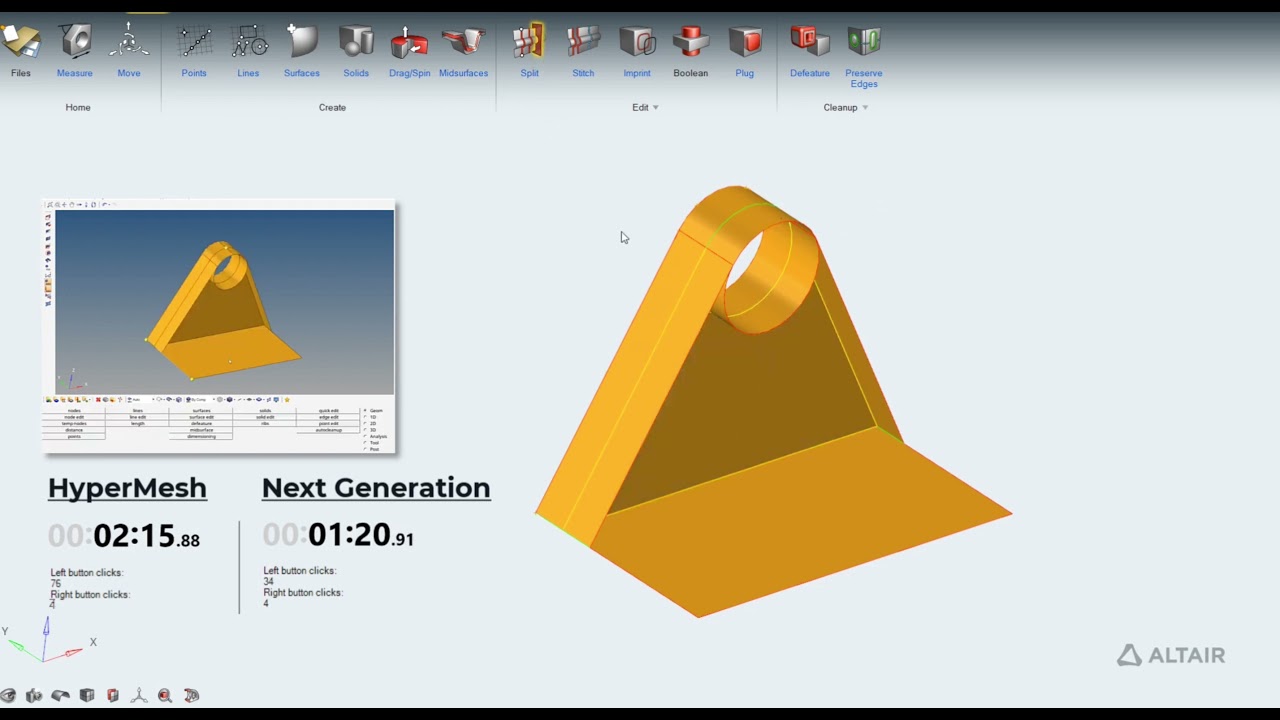Select the Solids tool
The height and width of the screenshot is (720, 1280).
(x=356, y=50)
